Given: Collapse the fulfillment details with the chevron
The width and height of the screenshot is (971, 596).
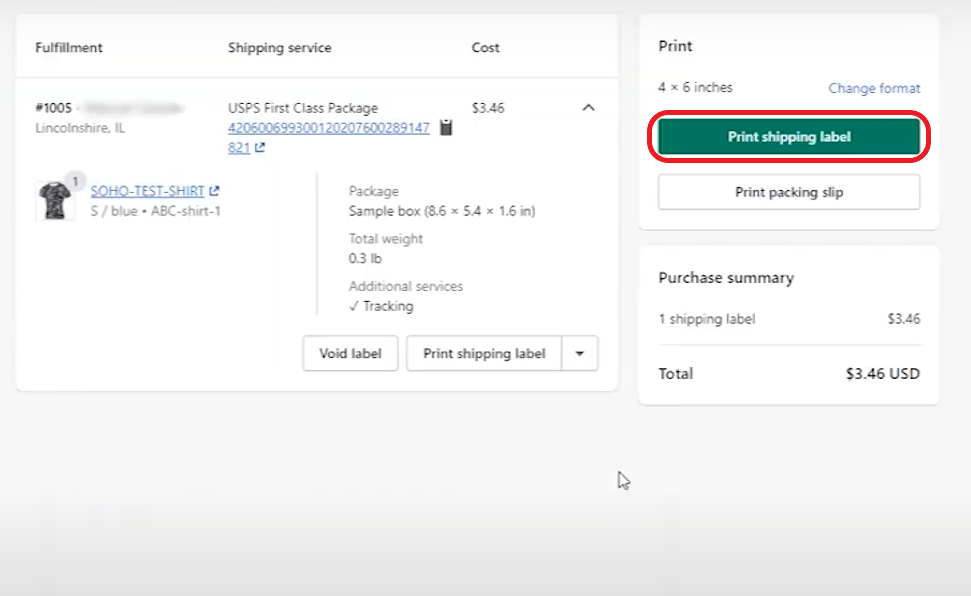Looking at the screenshot, I should click(x=589, y=107).
